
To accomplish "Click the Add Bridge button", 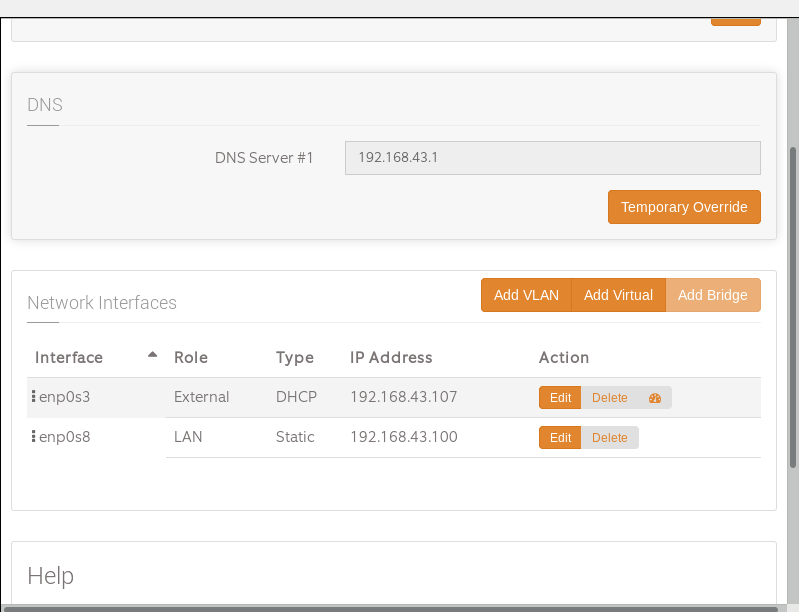I will [x=712, y=295].
